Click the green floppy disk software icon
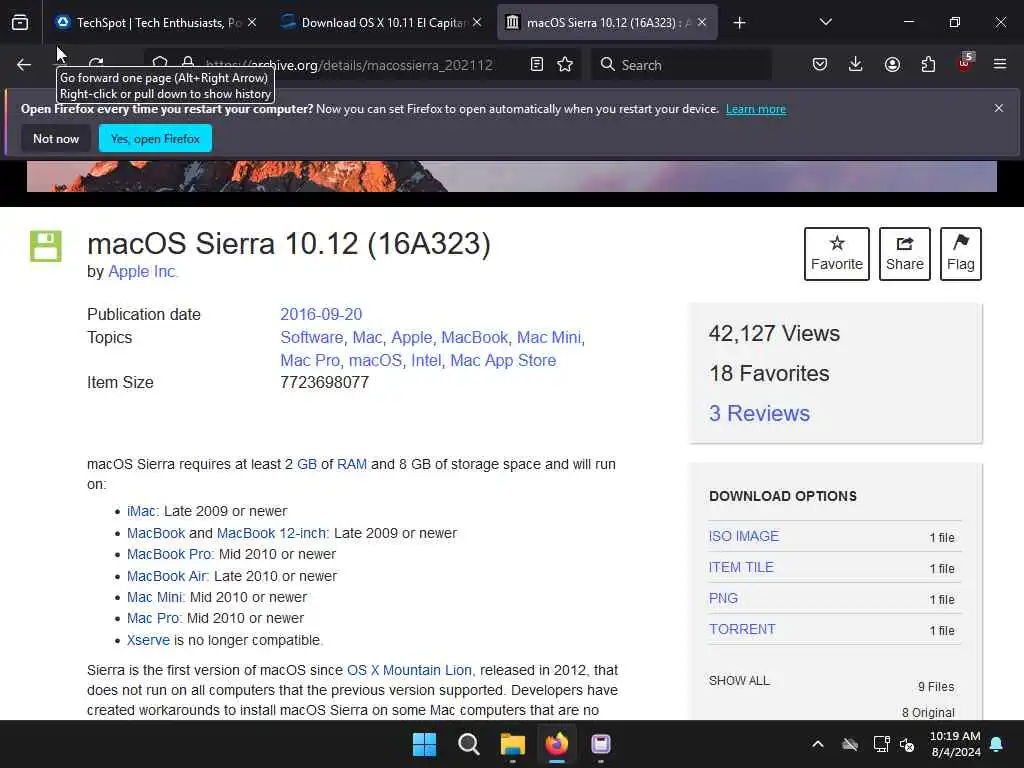The height and width of the screenshot is (768, 1024). click(x=46, y=246)
